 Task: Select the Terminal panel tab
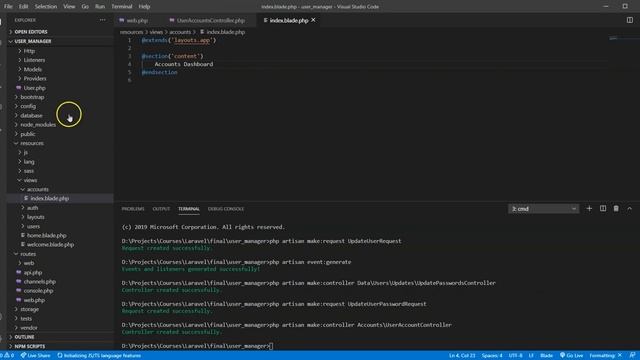tap(189, 209)
